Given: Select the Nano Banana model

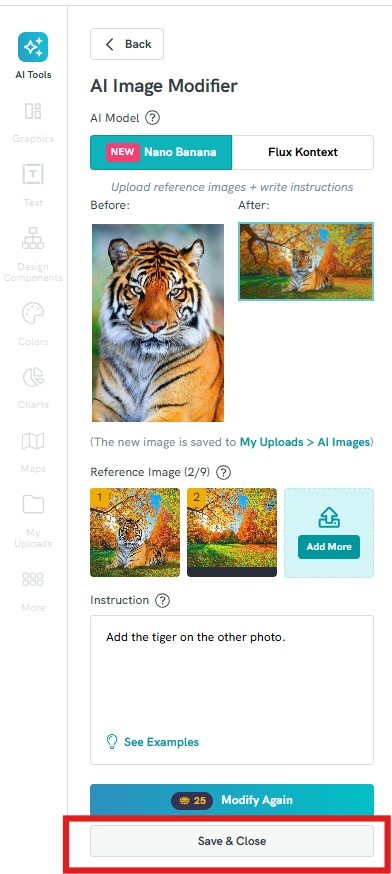Looking at the screenshot, I should [161, 152].
